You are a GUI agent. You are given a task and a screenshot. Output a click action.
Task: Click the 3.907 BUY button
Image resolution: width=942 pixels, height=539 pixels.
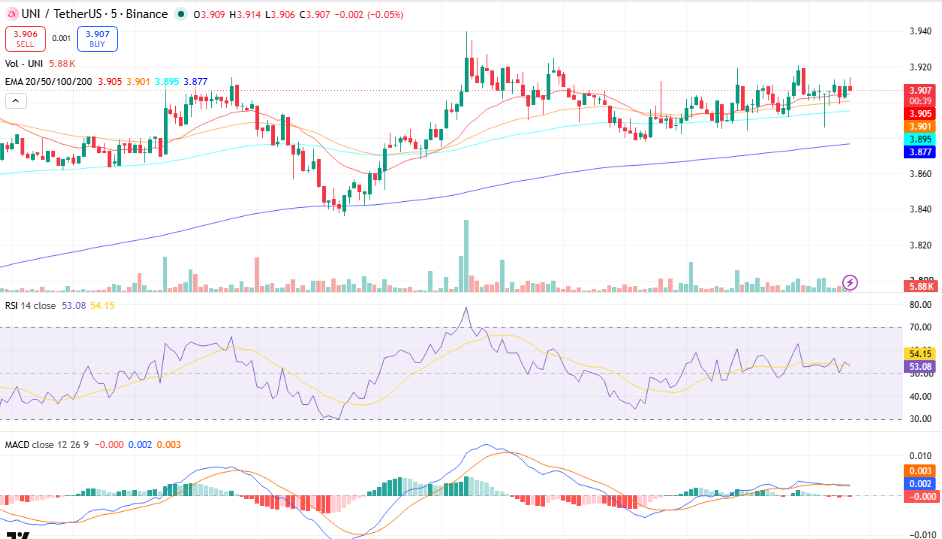pos(97,39)
